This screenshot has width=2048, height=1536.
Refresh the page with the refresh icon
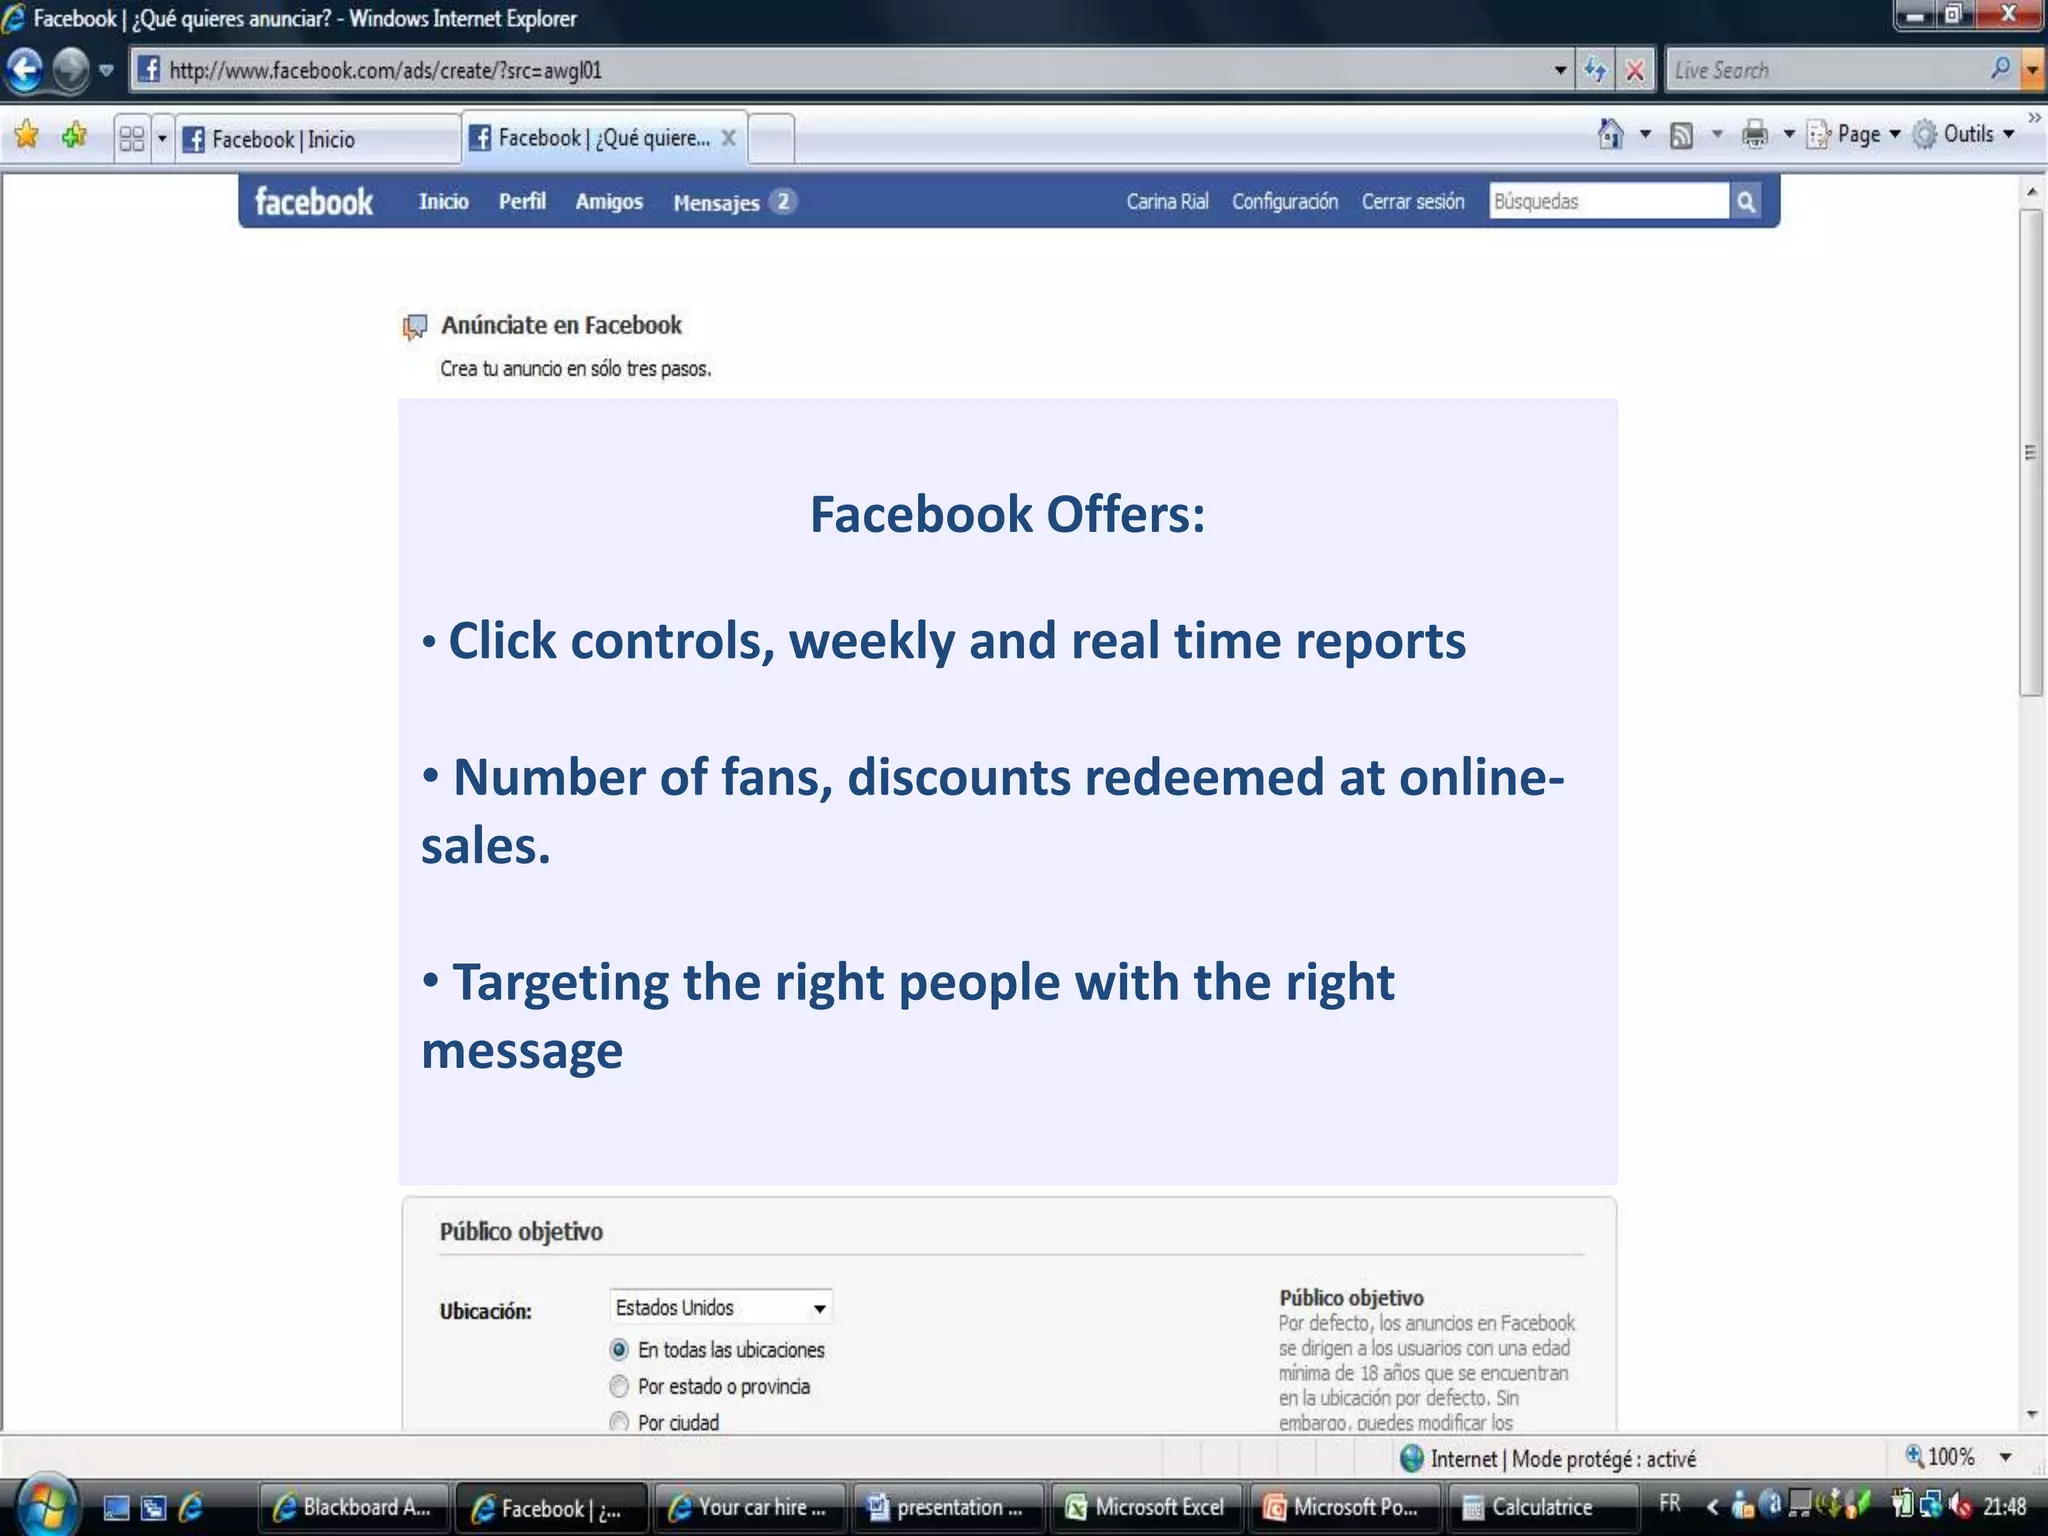(x=1595, y=70)
